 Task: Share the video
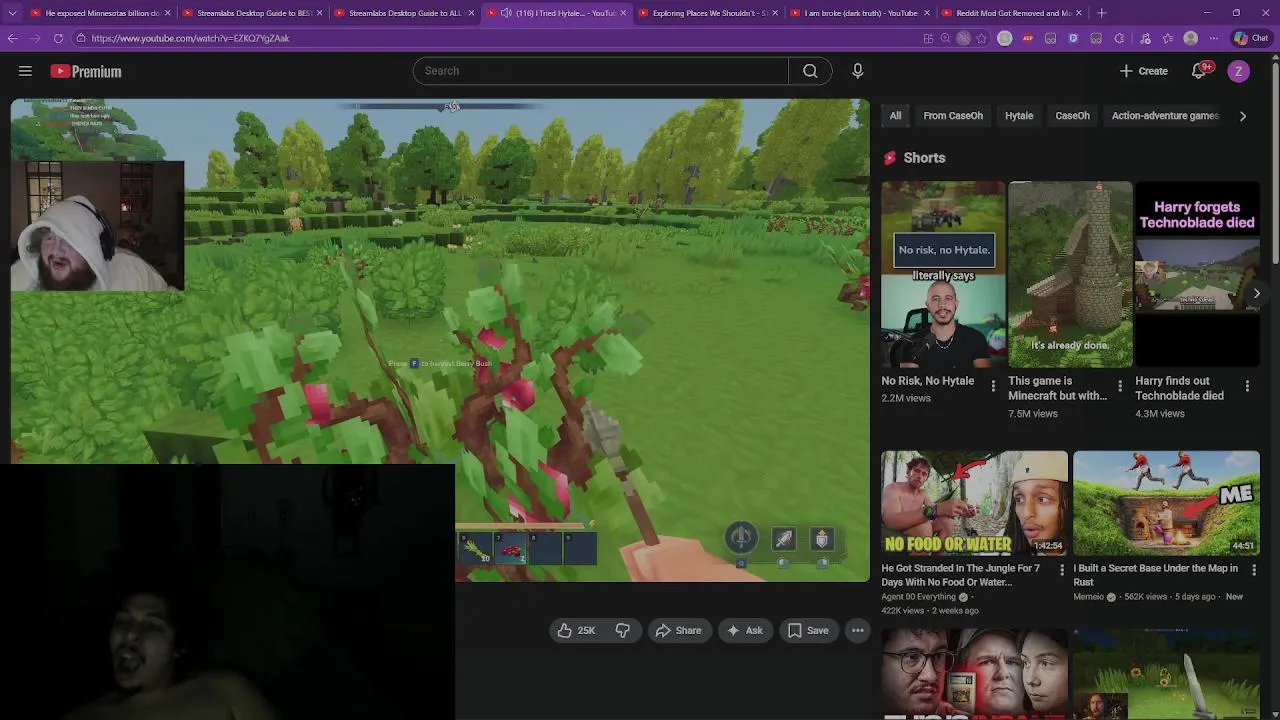678,630
